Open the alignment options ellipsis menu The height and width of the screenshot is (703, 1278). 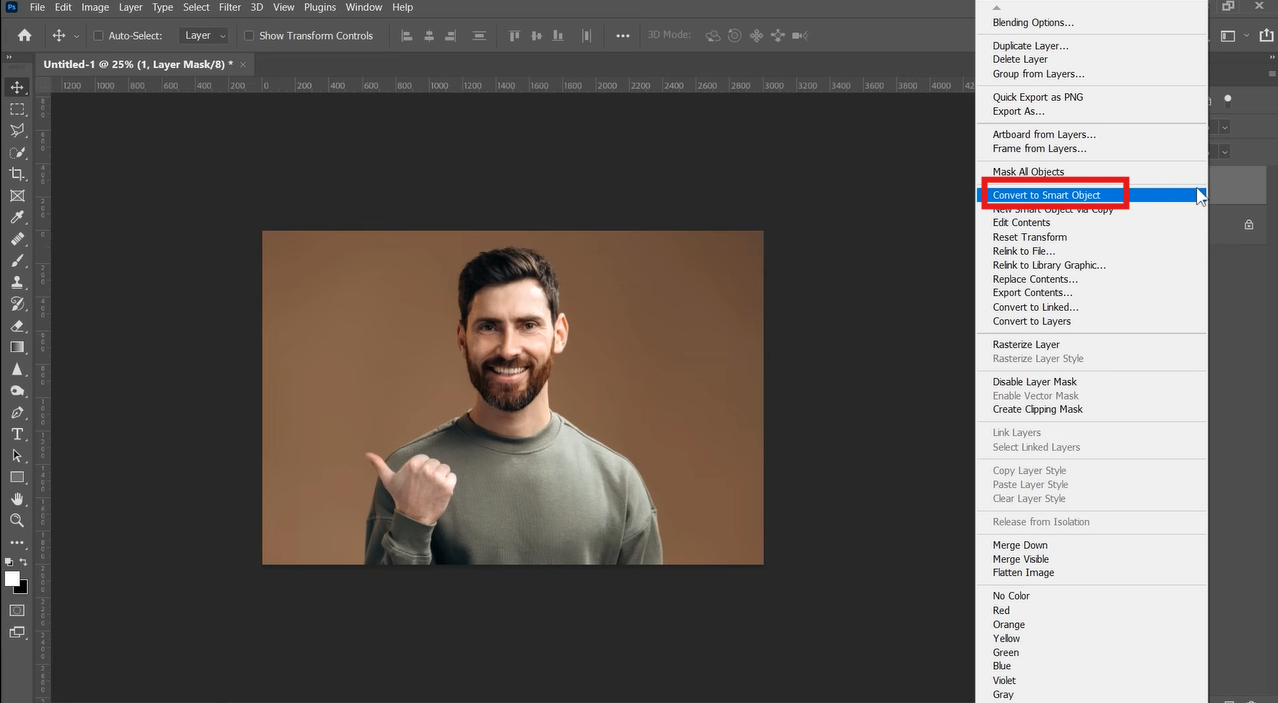pos(622,35)
